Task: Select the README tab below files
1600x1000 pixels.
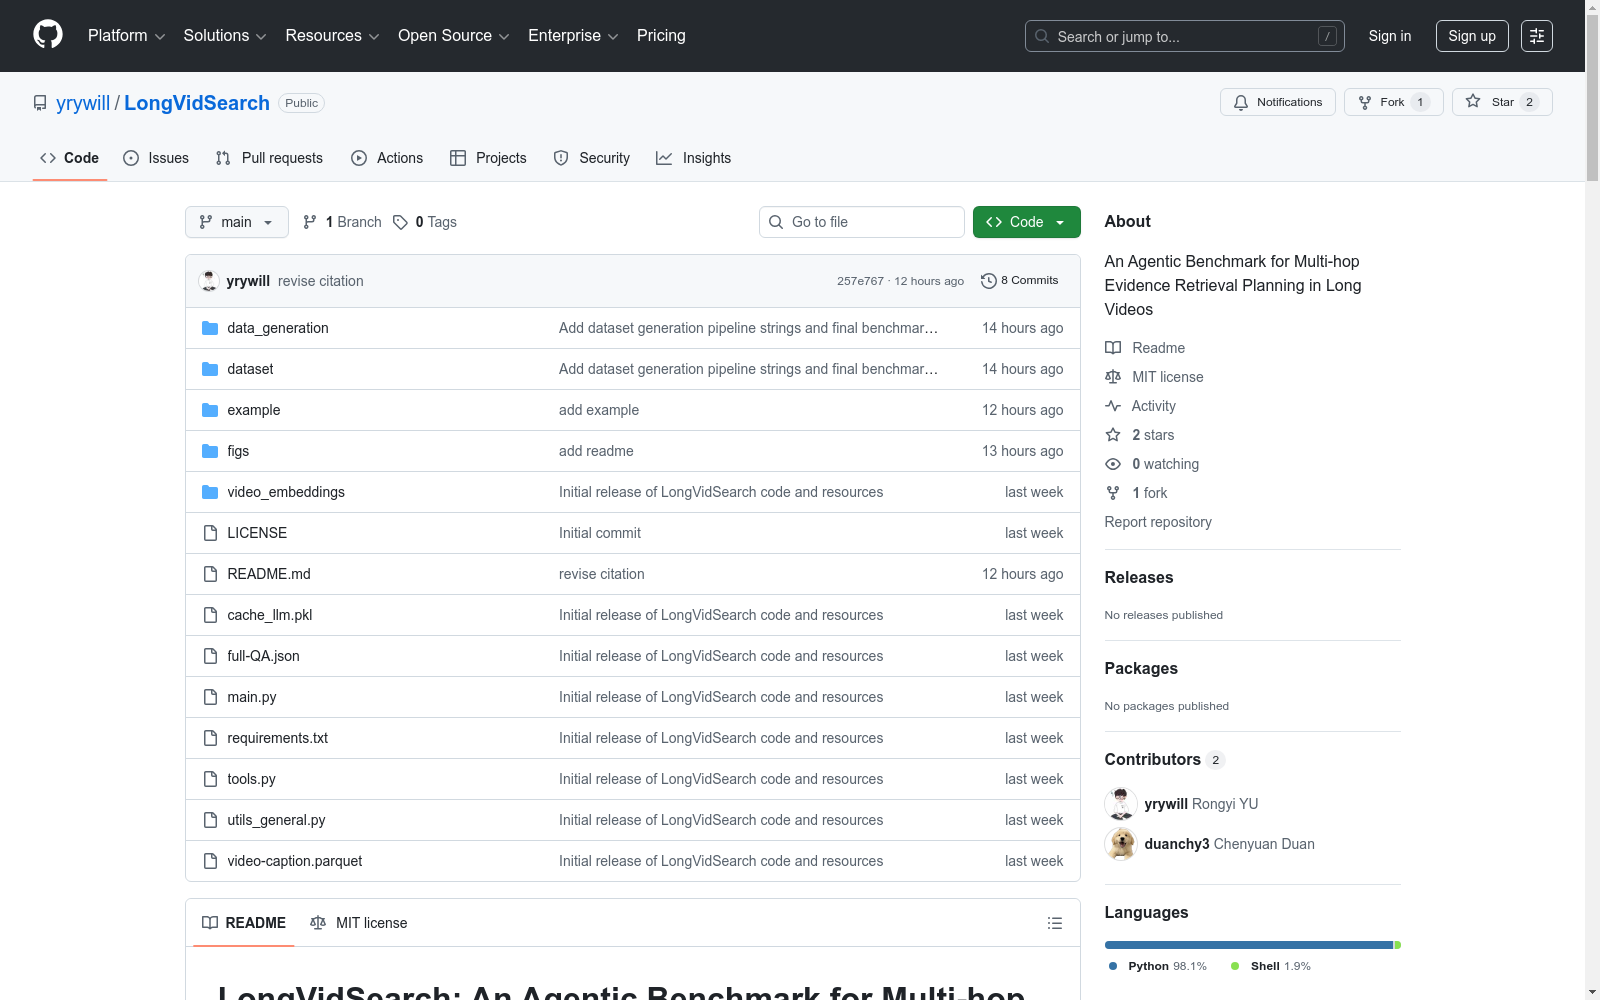Action: pyautogui.click(x=244, y=923)
